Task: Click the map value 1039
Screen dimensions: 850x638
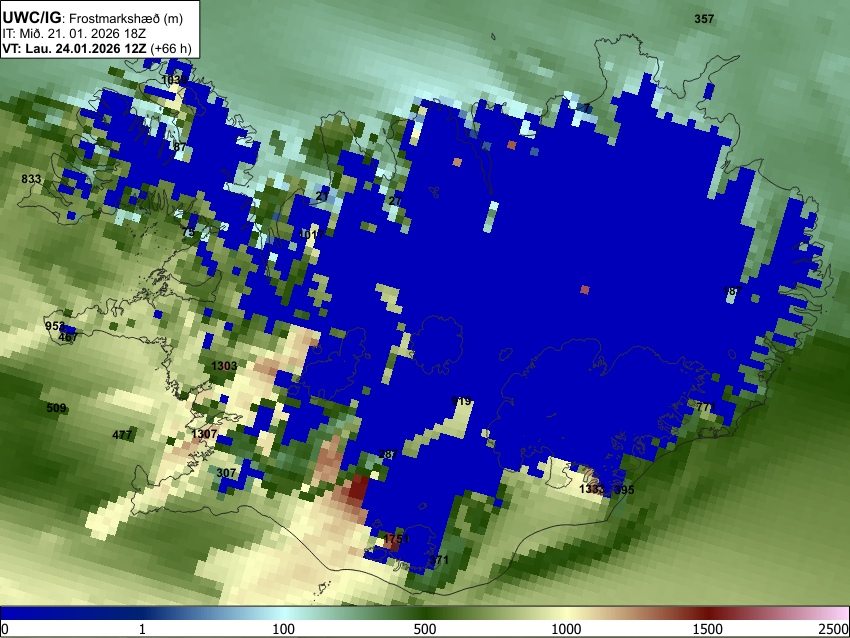Action: (174, 80)
